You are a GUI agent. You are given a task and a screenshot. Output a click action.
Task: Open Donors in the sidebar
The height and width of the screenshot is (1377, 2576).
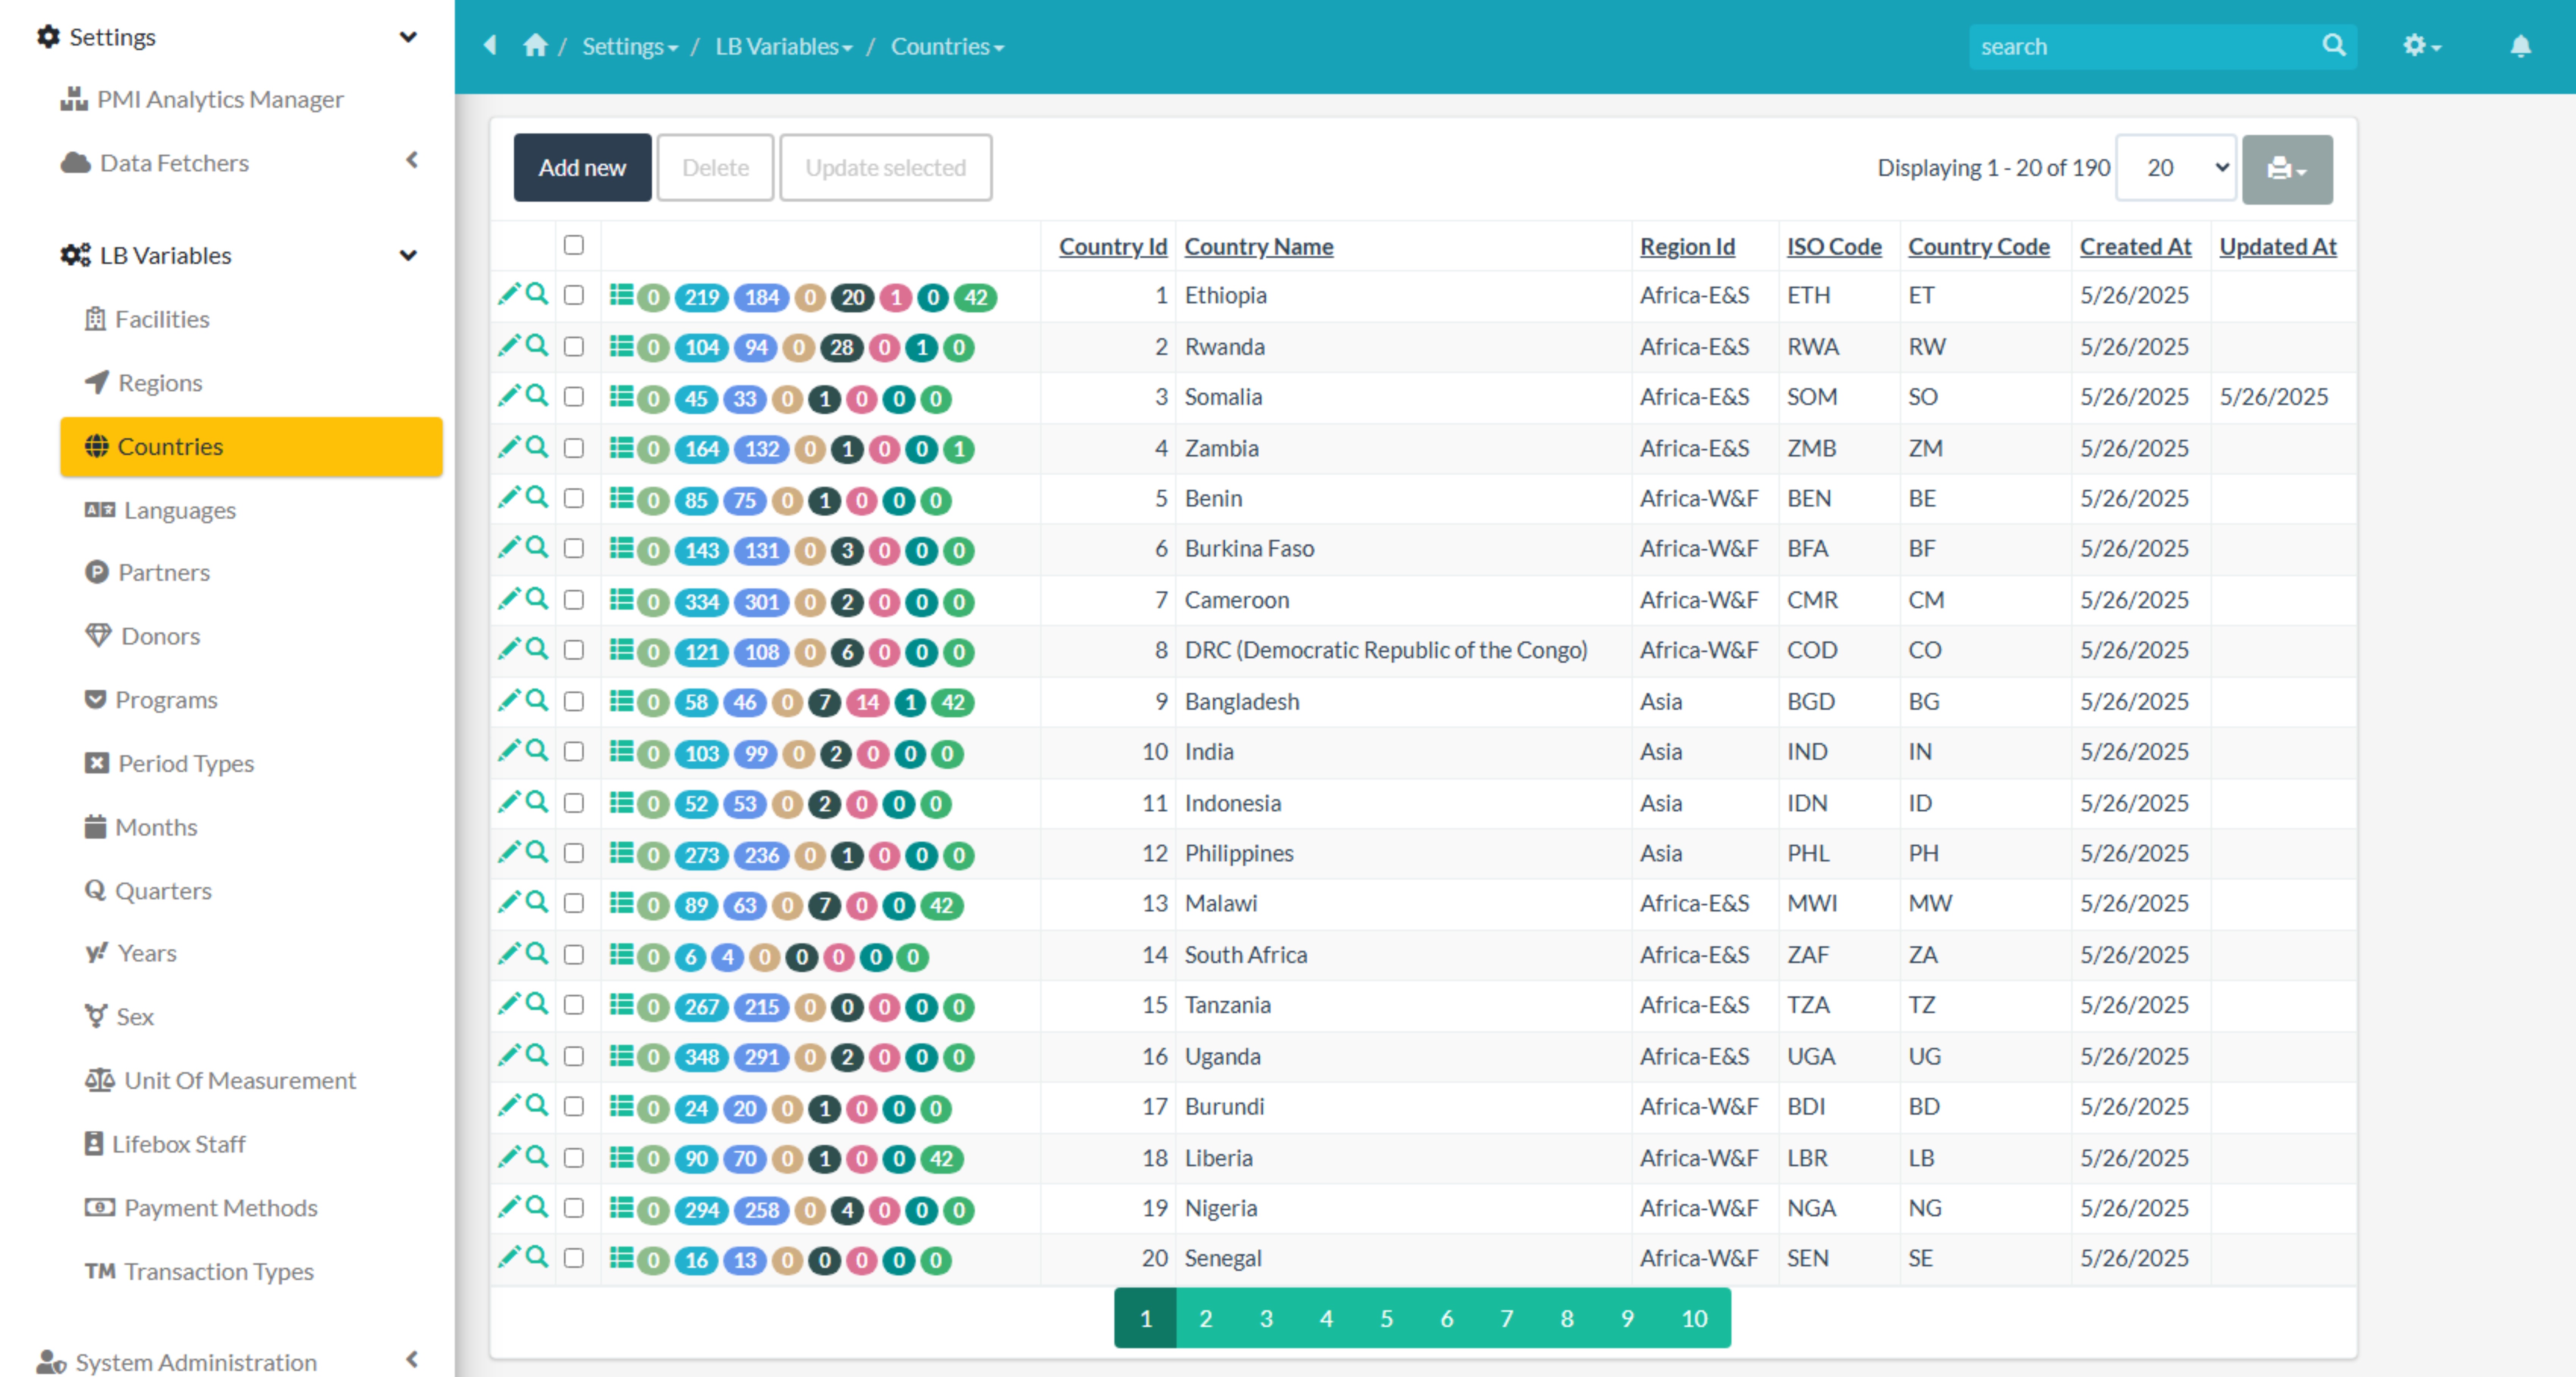point(160,636)
